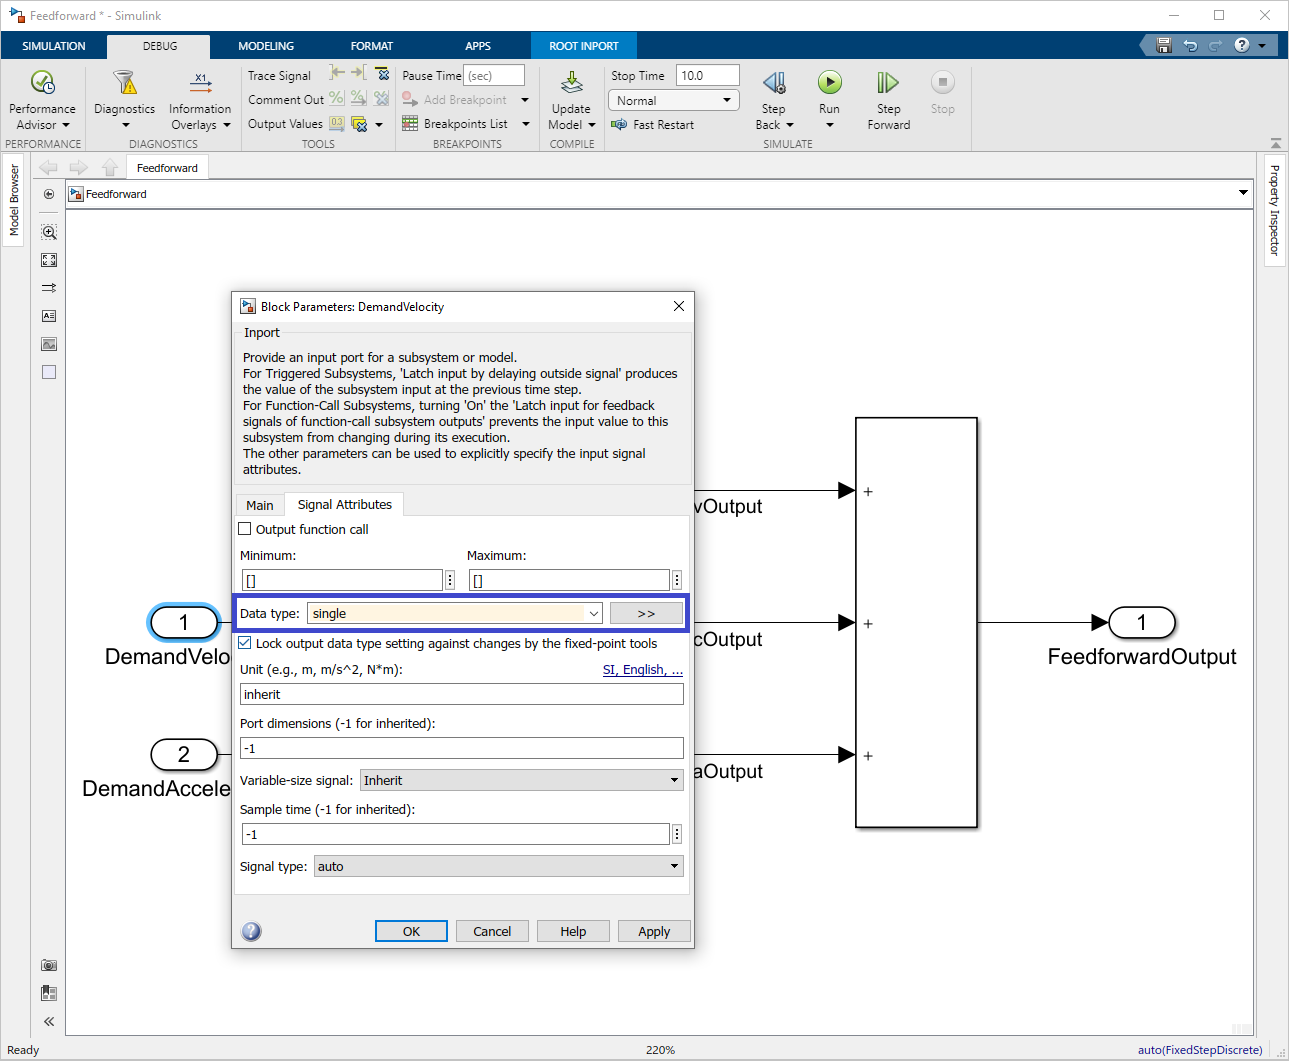Click the Zoom tool in canvas palette
This screenshot has height=1061, width=1289.
pyautogui.click(x=49, y=232)
